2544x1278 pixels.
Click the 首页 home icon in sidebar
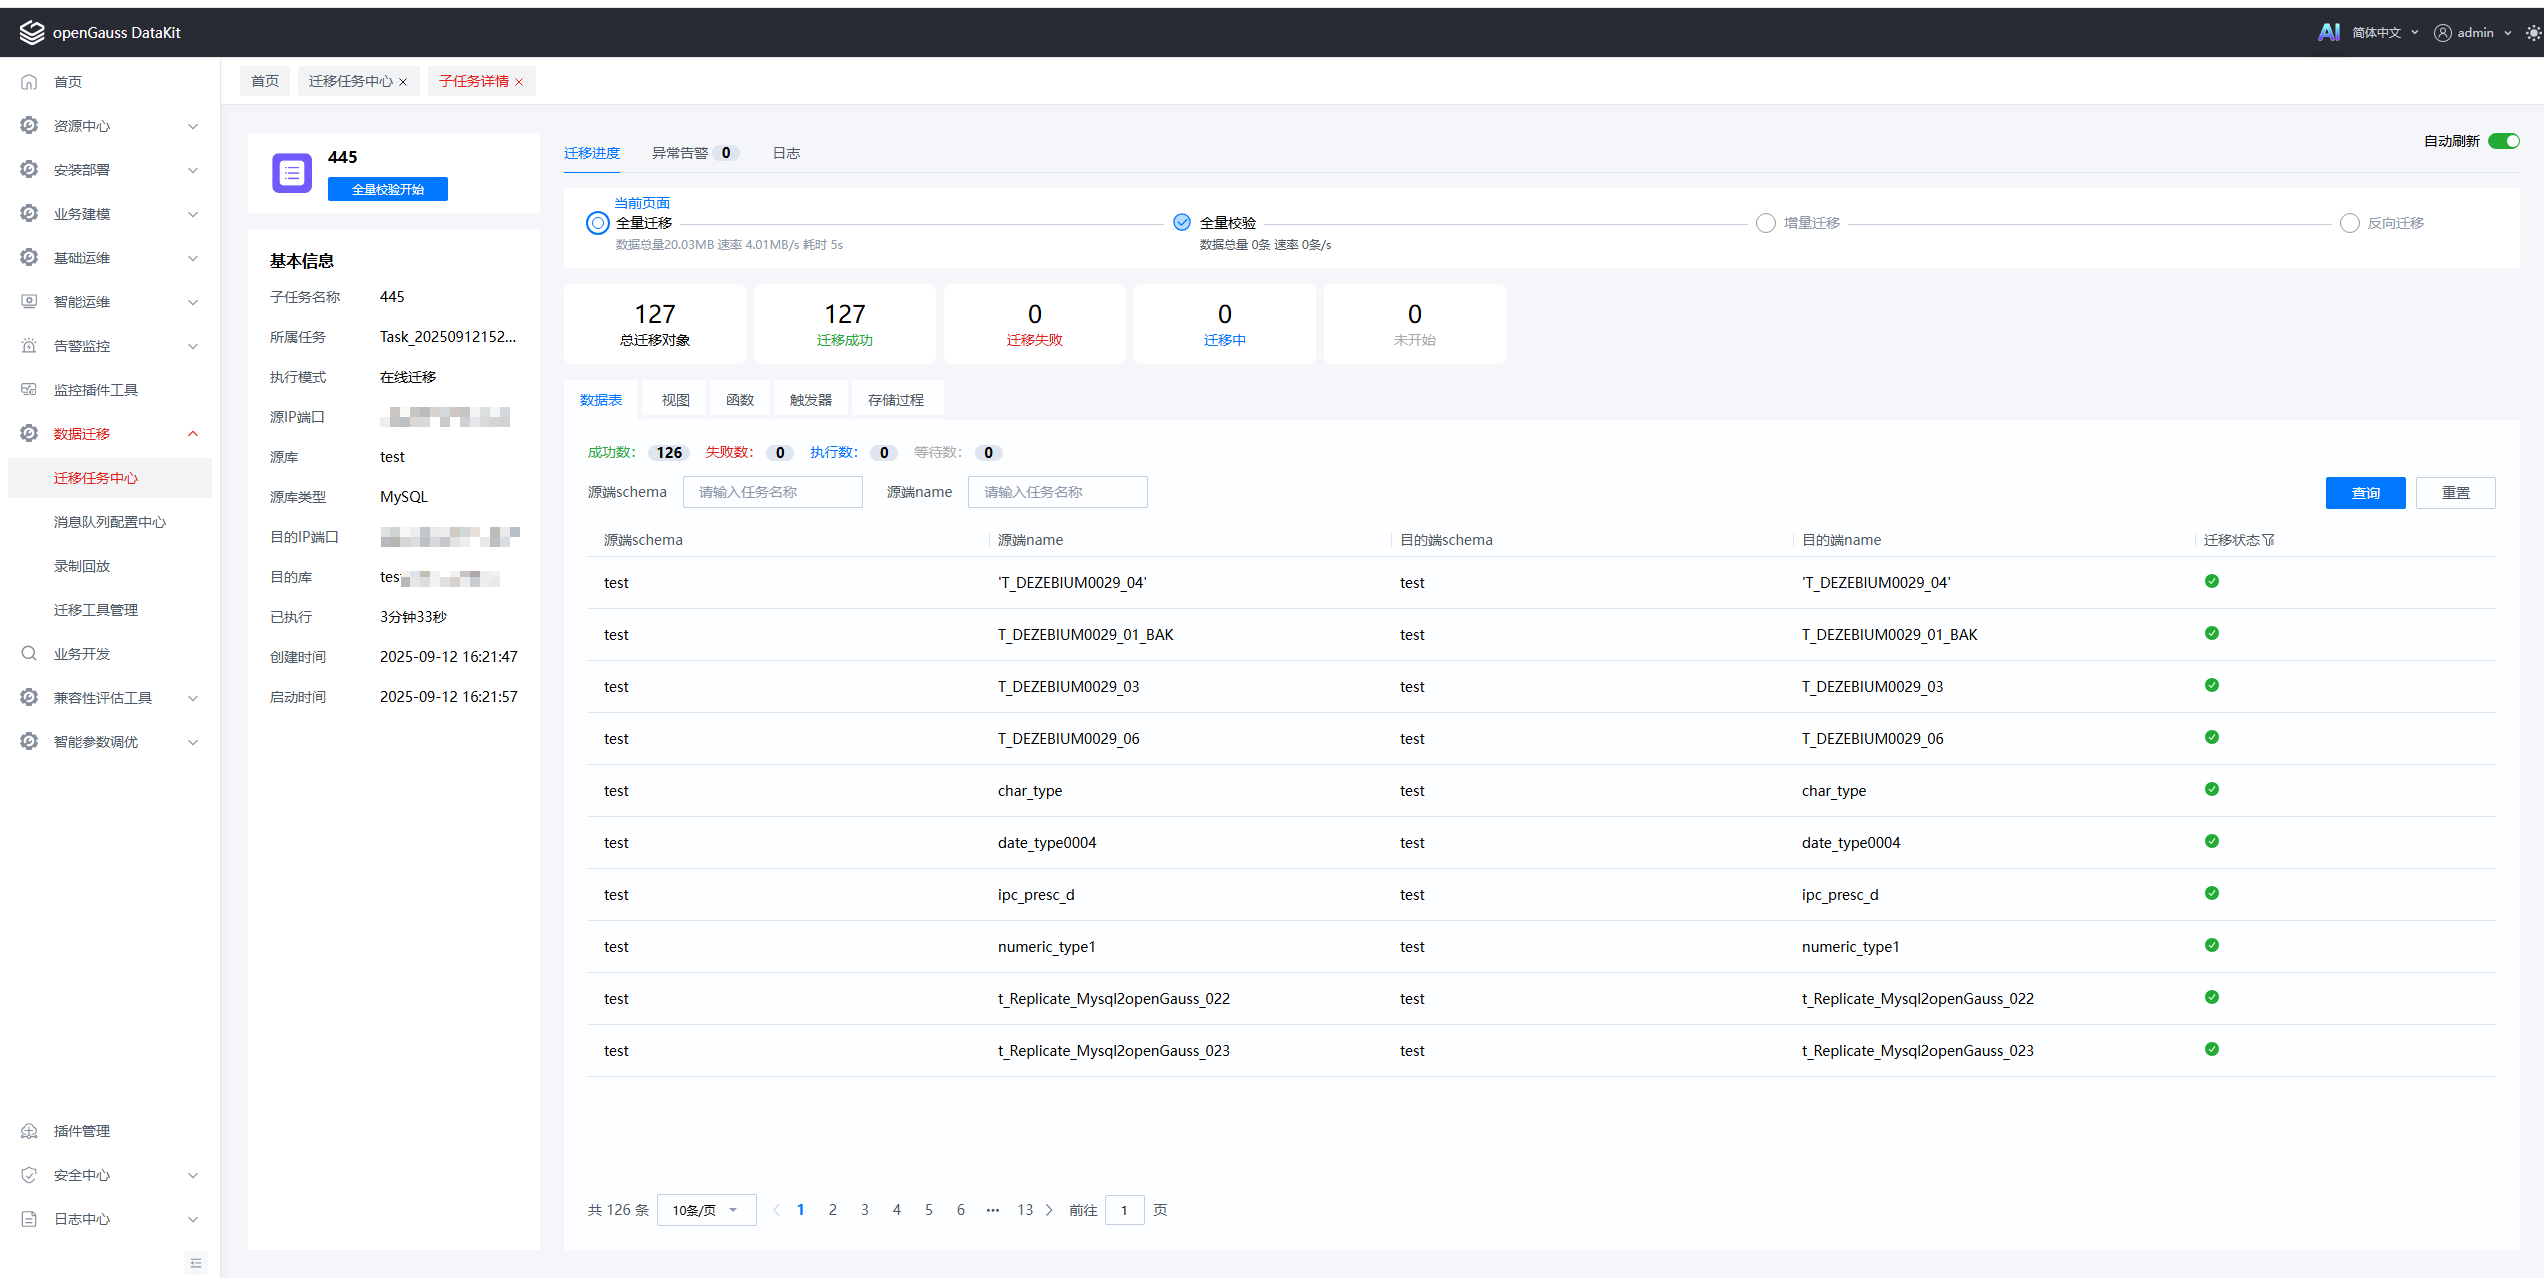(x=29, y=82)
